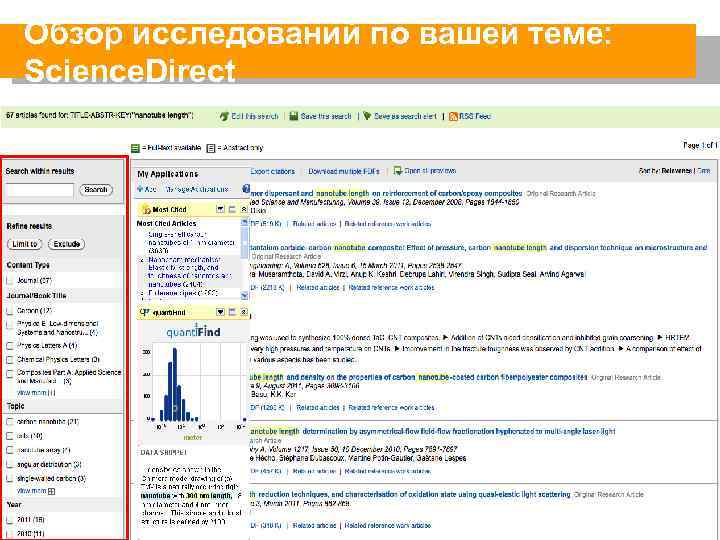Viewport: 720px width, 540px height.
Task: Click the Limit to button
Action: (x=25, y=244)
